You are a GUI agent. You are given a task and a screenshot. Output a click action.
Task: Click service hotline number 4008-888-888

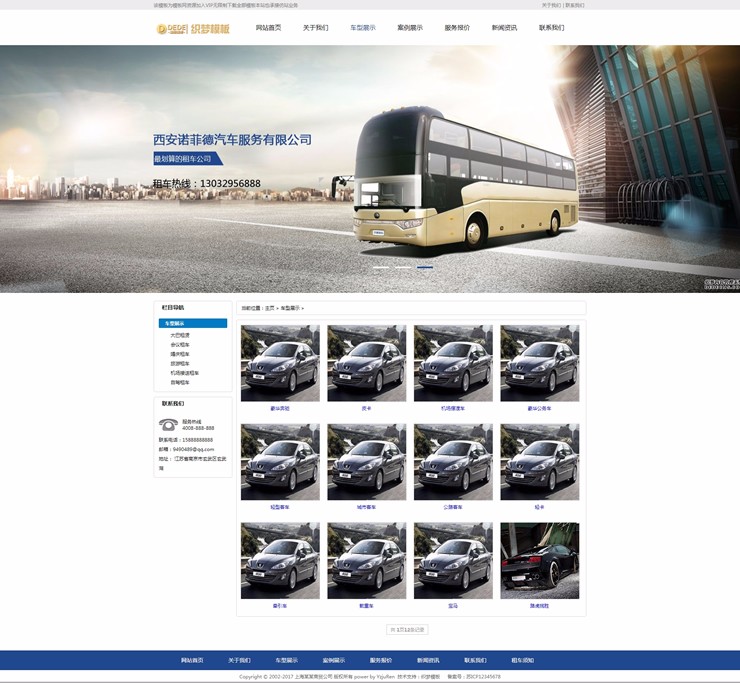(x=198, y=428)
